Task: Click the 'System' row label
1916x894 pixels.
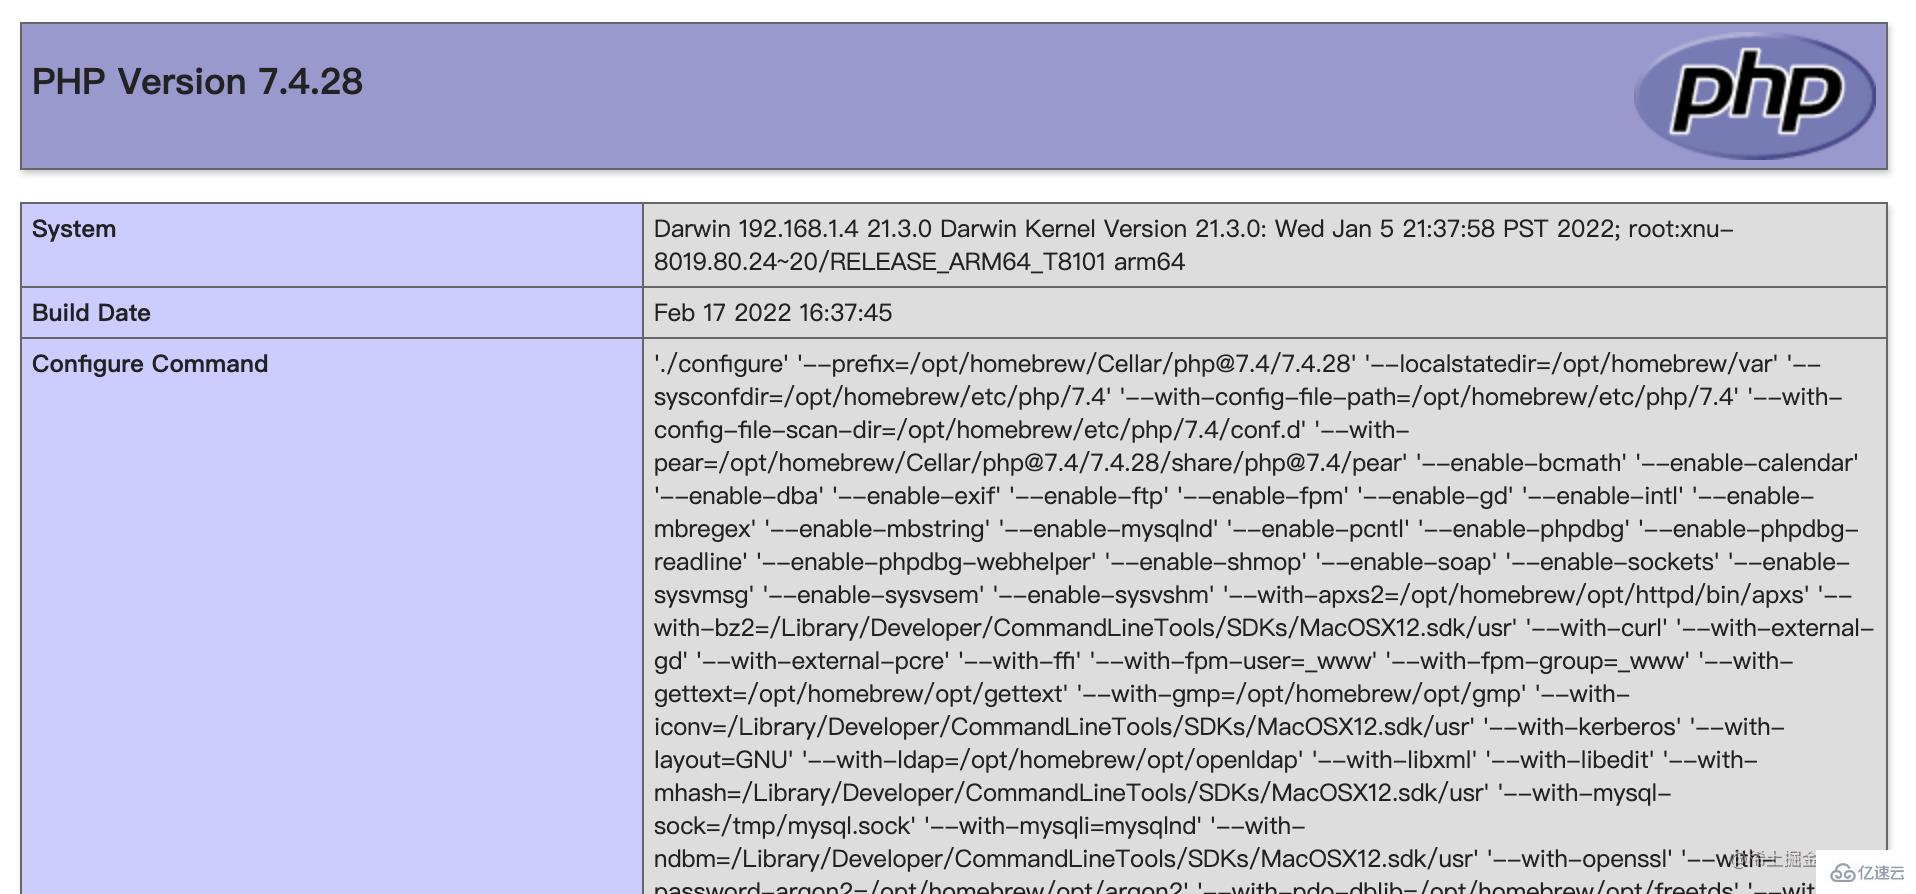Action: point(74,229)
